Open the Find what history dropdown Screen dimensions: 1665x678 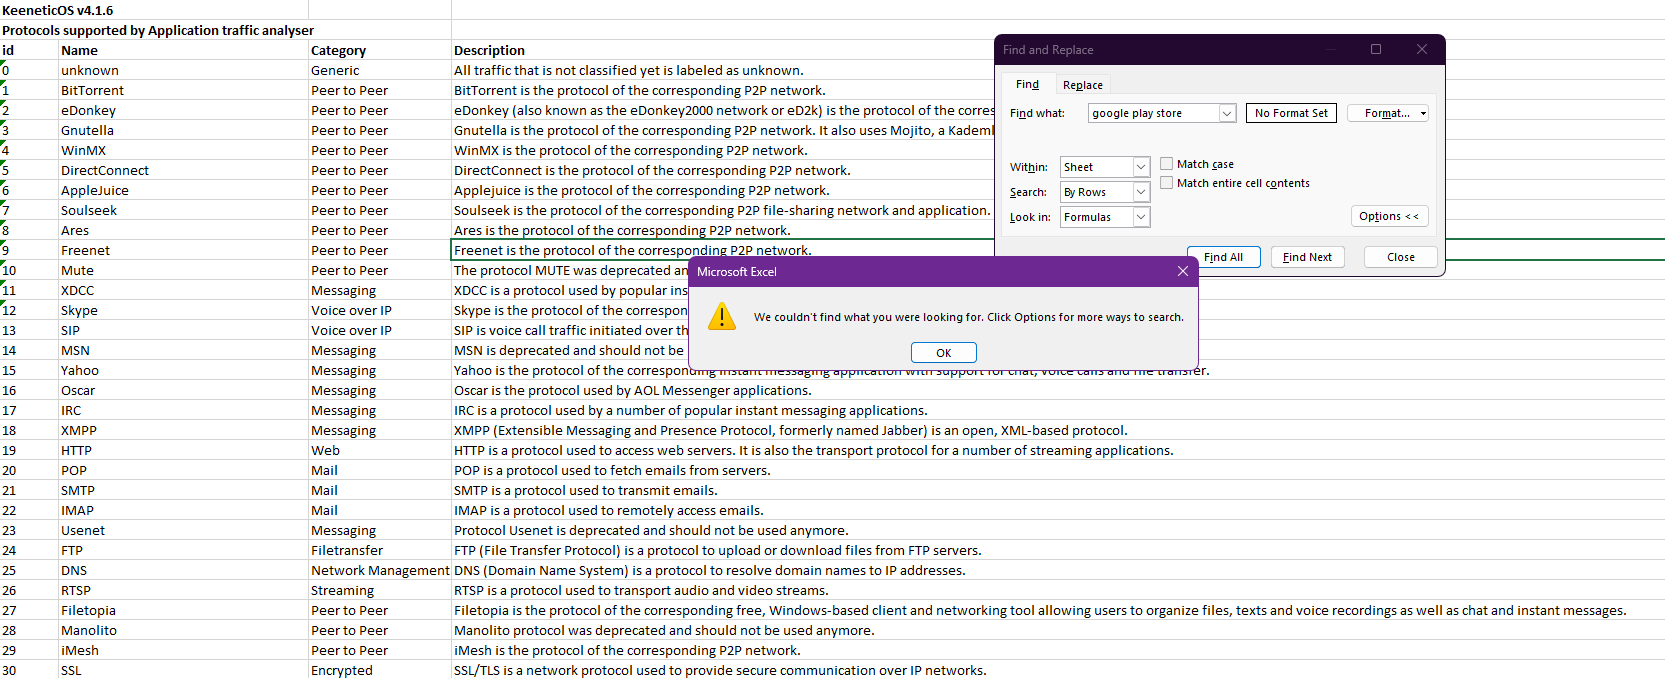(1227, 113)
